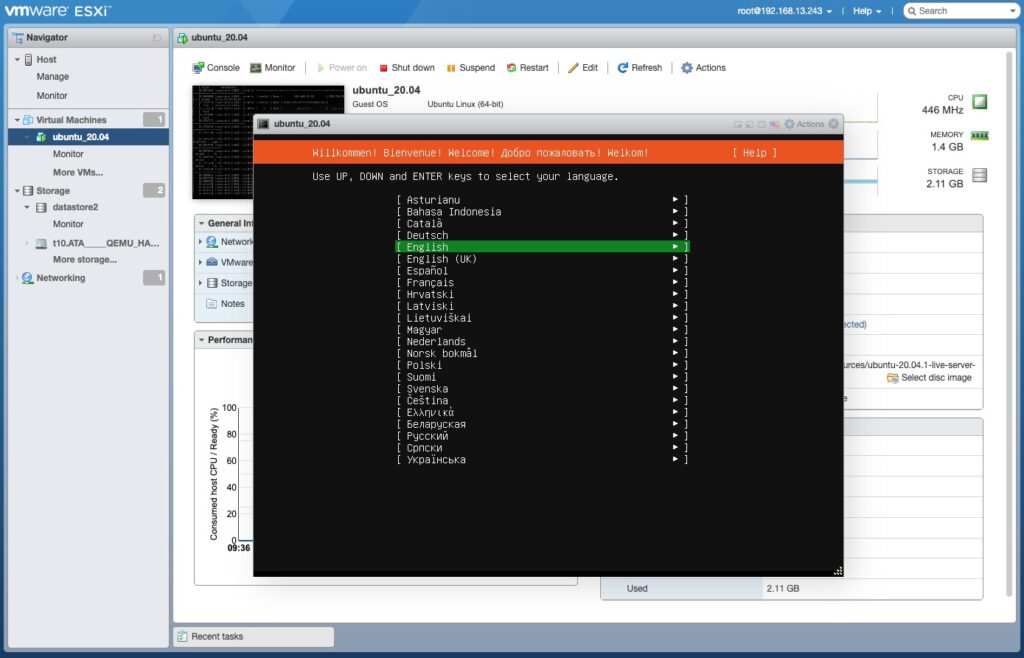Click the Shut down toolbar button
This screenshot has width=1024, height=658.
(407, 68)
